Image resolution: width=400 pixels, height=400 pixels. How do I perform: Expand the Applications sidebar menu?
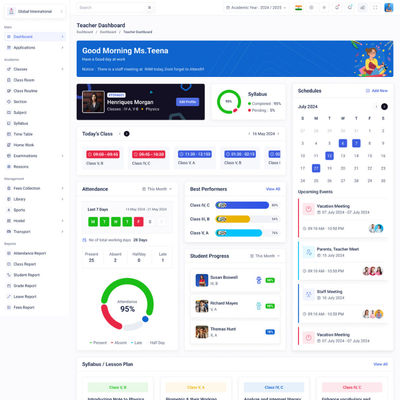pyautogui.click(x=35, y=48)
